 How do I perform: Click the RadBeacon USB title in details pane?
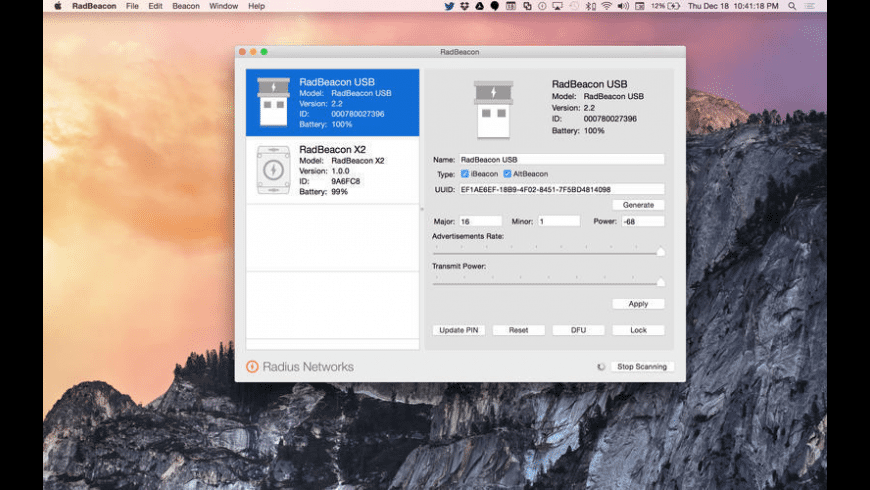point(589,84)
